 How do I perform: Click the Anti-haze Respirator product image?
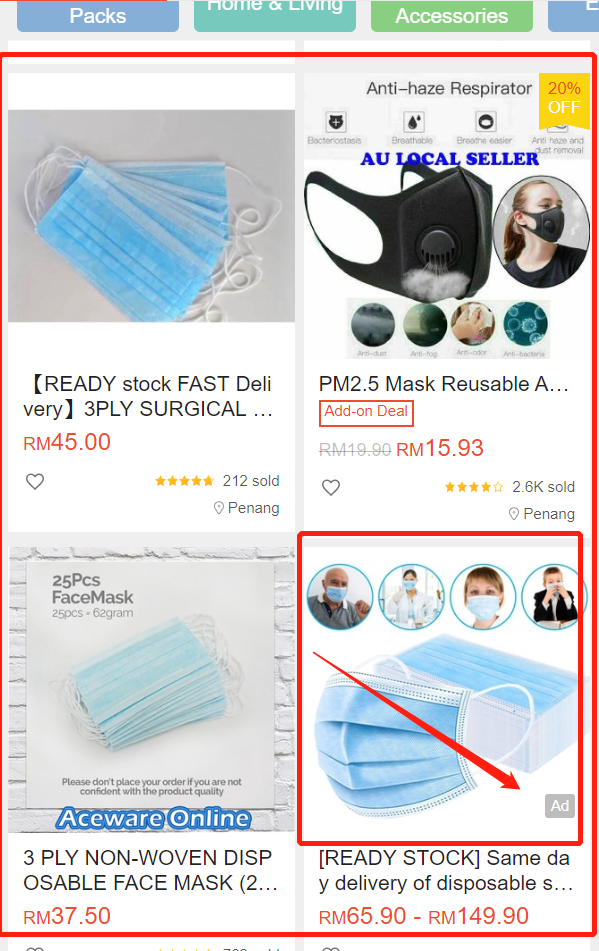click(447, 216)
